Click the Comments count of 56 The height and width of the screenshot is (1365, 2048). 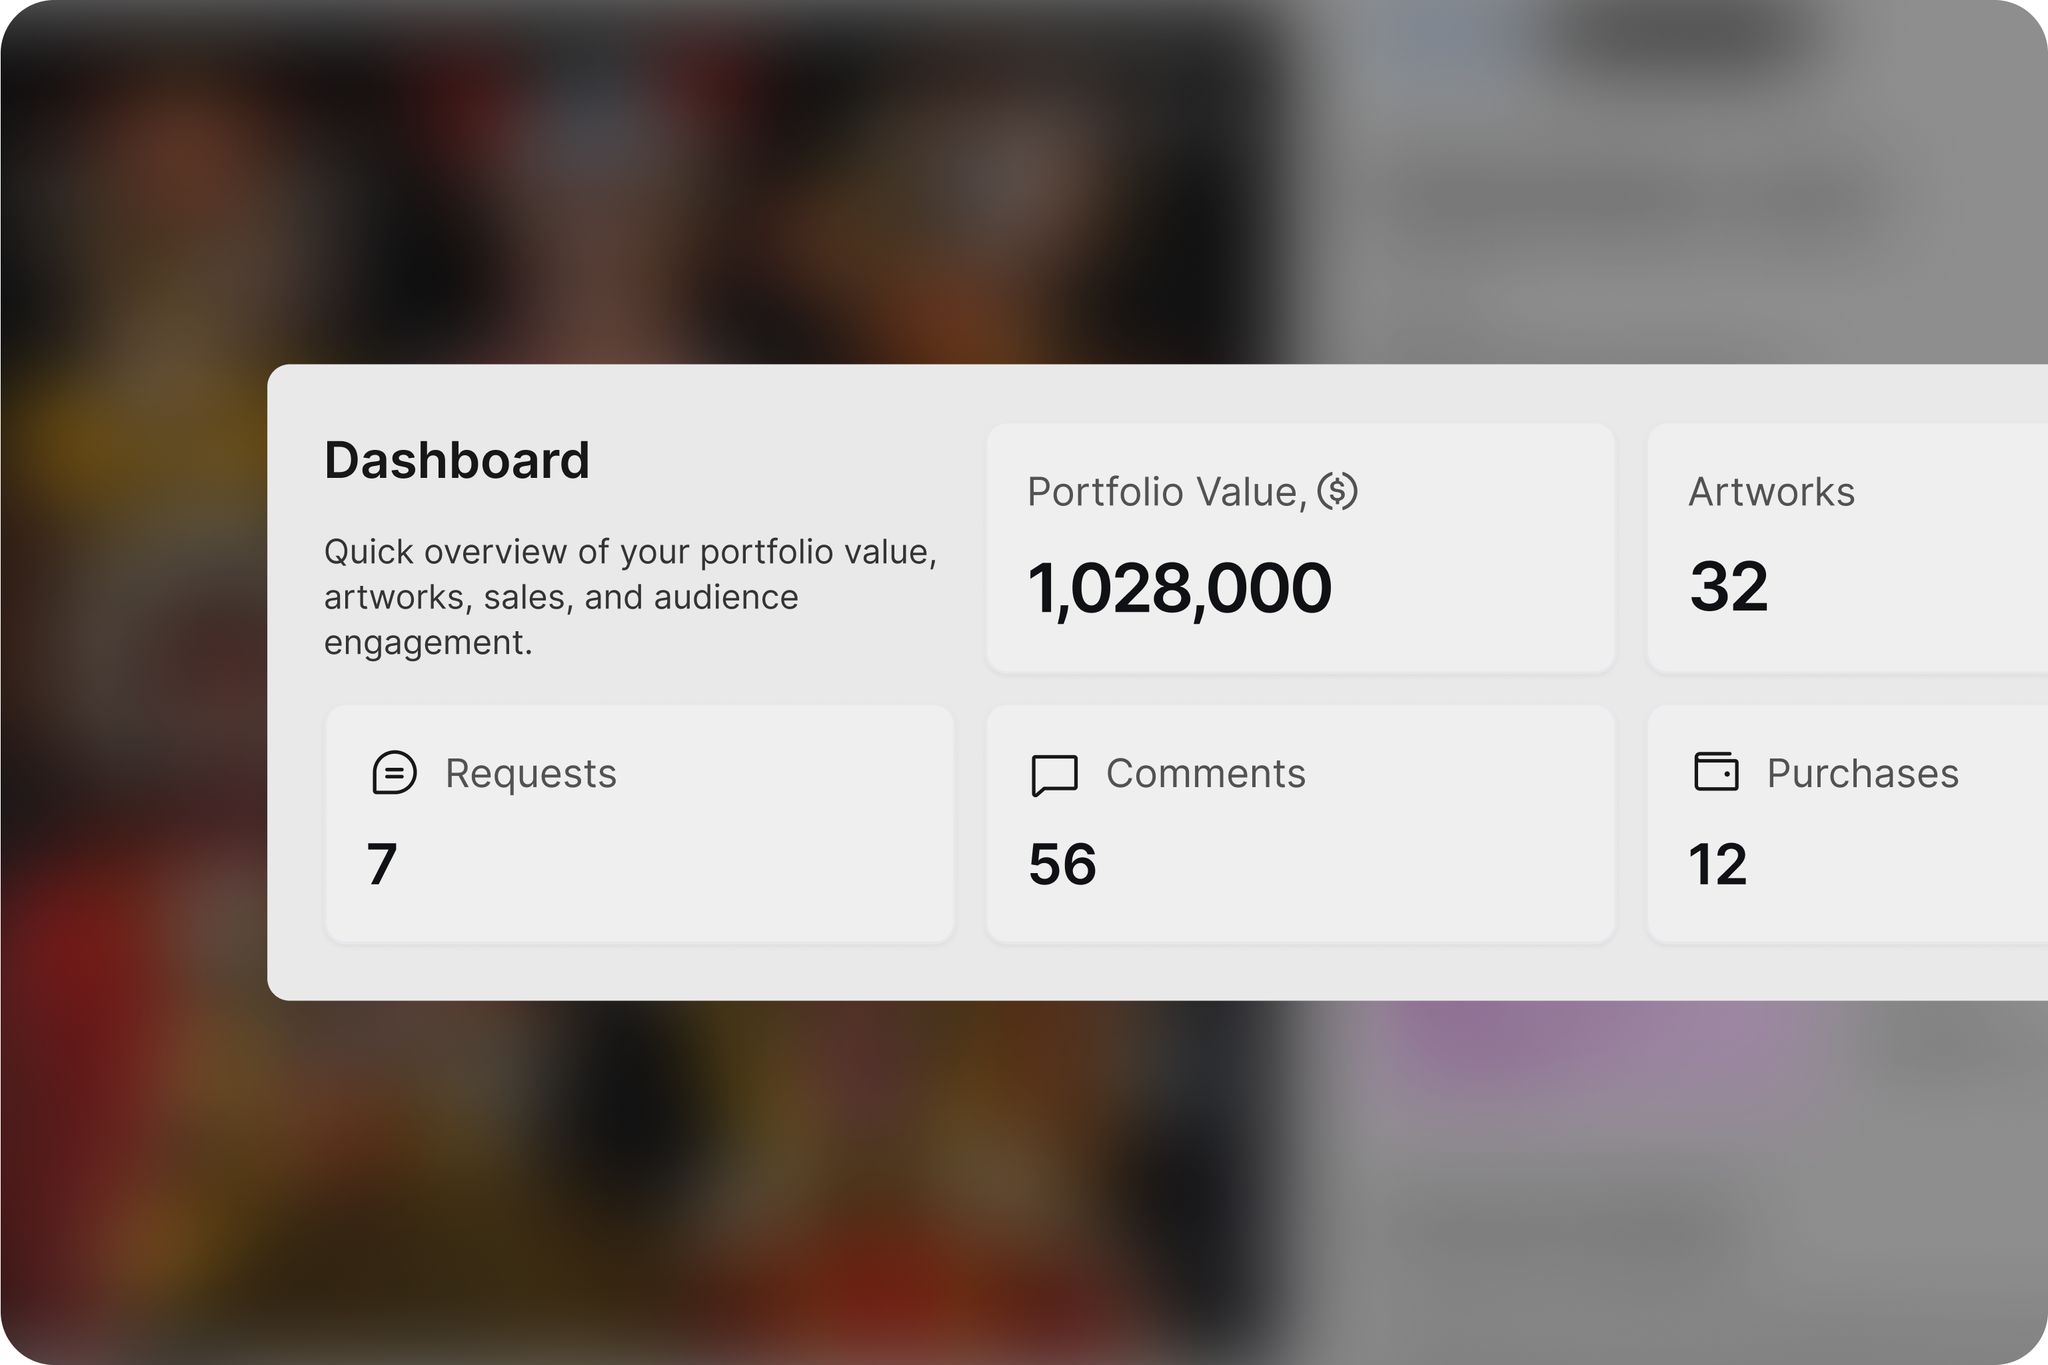(1062, 864)
